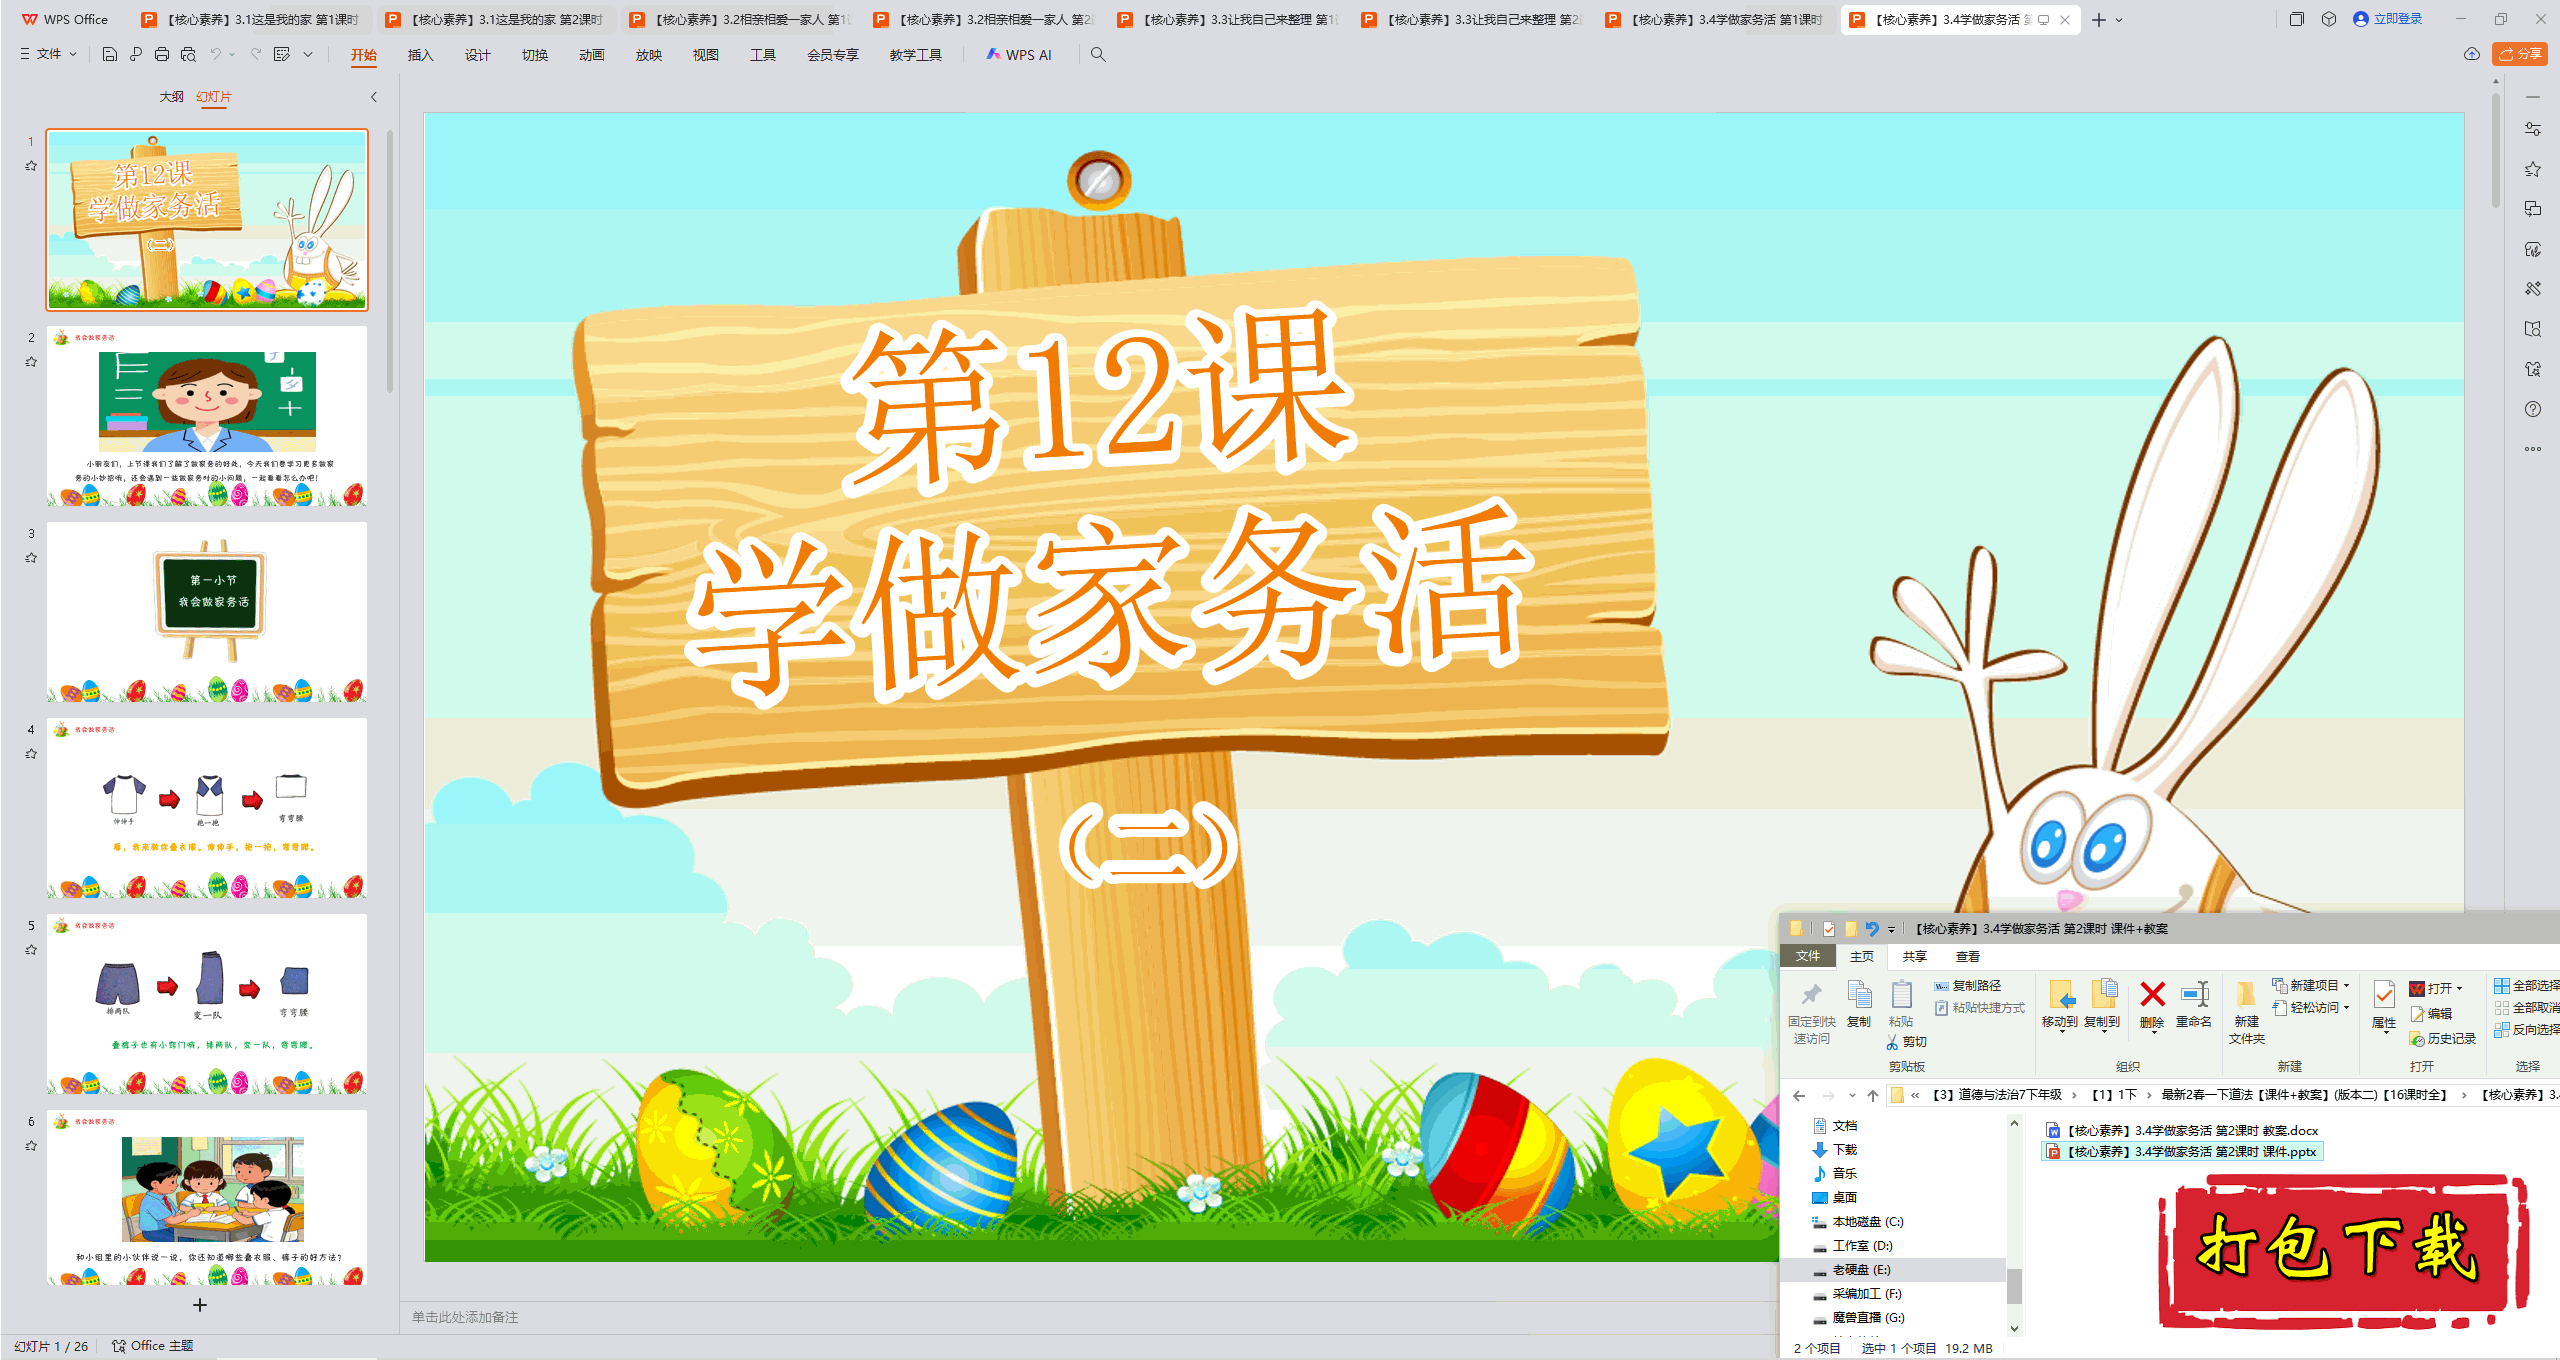
Task: Select slide 3 blackboard thumbnail
Action: [207, 612]
